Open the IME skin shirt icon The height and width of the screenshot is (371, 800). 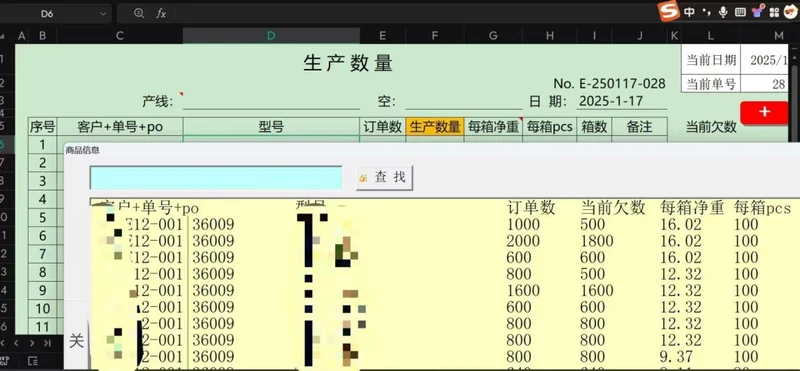(758, 11)
